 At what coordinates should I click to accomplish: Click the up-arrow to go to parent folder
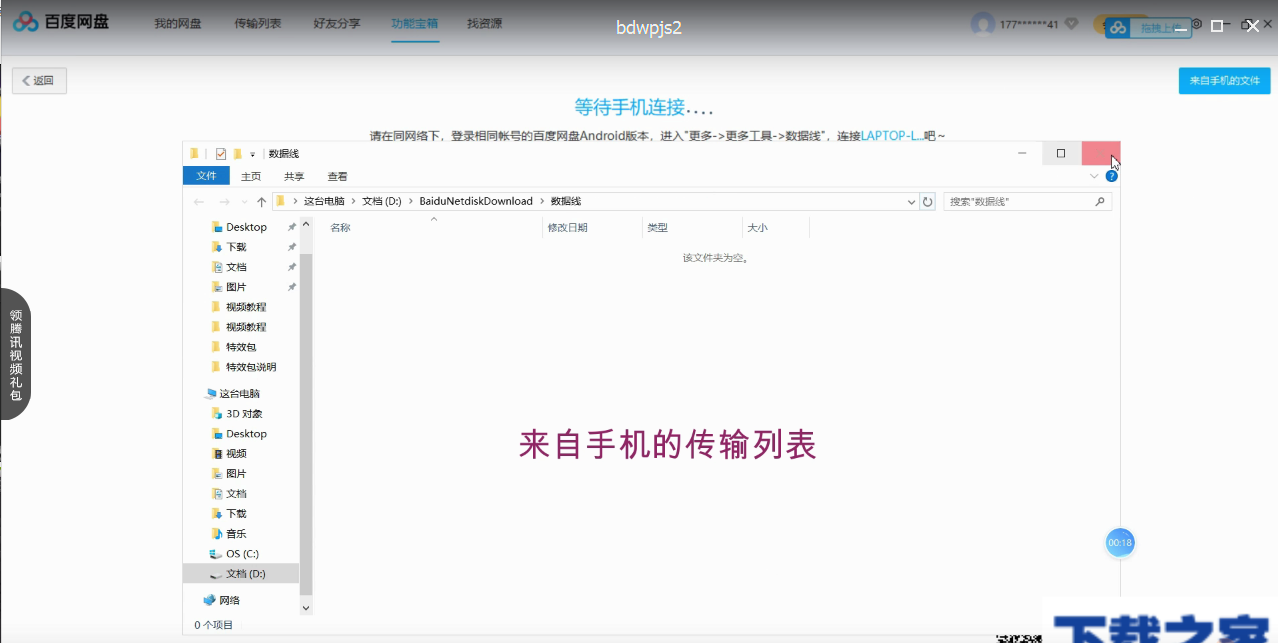pyautogui.click(x=262, y=200)
